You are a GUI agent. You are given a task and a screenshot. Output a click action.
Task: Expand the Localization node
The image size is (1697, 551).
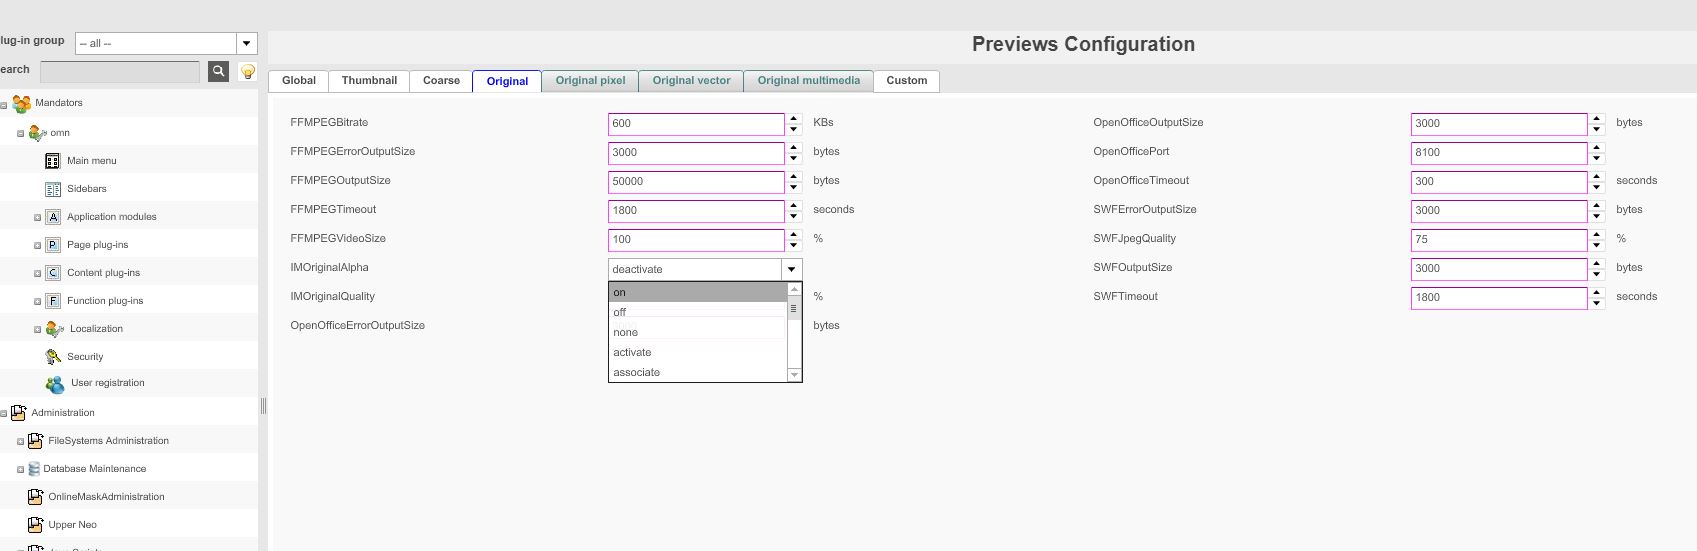[x=38, y=329]
